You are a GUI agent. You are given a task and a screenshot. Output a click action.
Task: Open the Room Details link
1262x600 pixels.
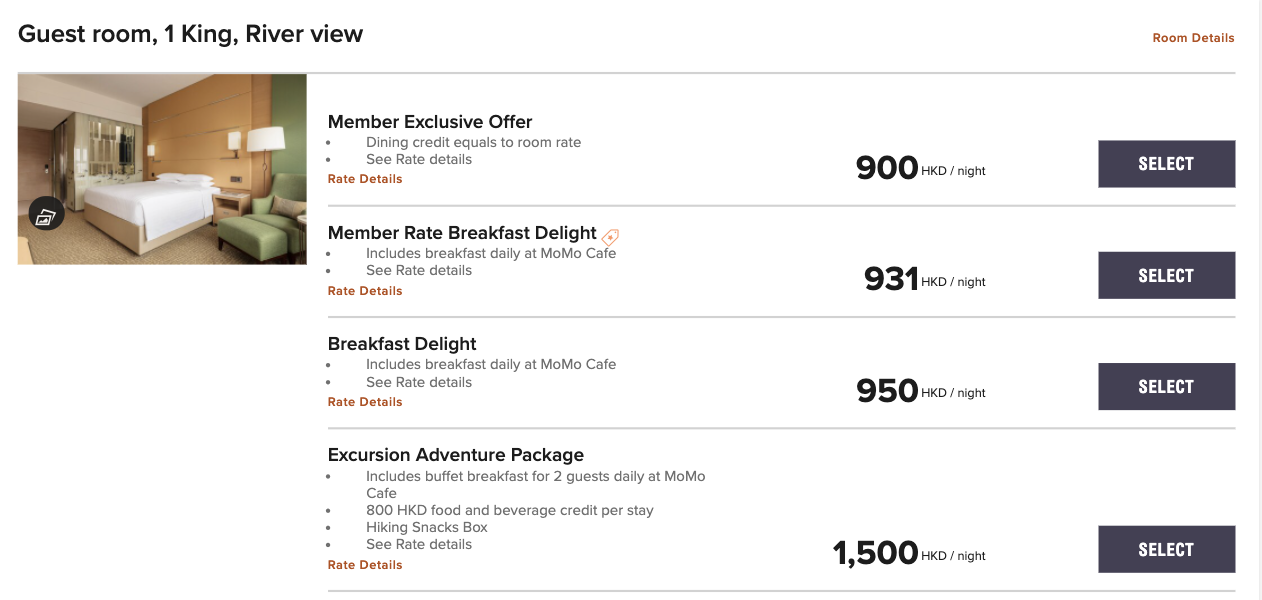(1193, 38)
